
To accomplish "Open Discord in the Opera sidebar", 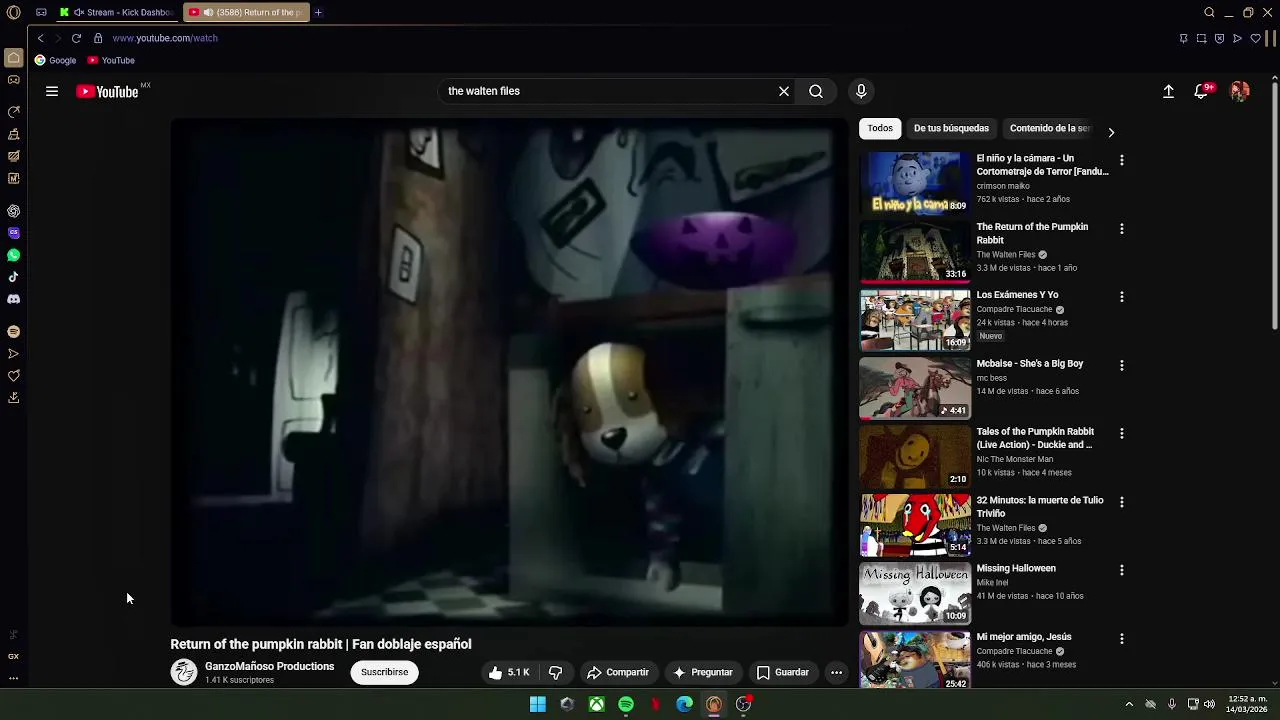I will tap(13, 299).
